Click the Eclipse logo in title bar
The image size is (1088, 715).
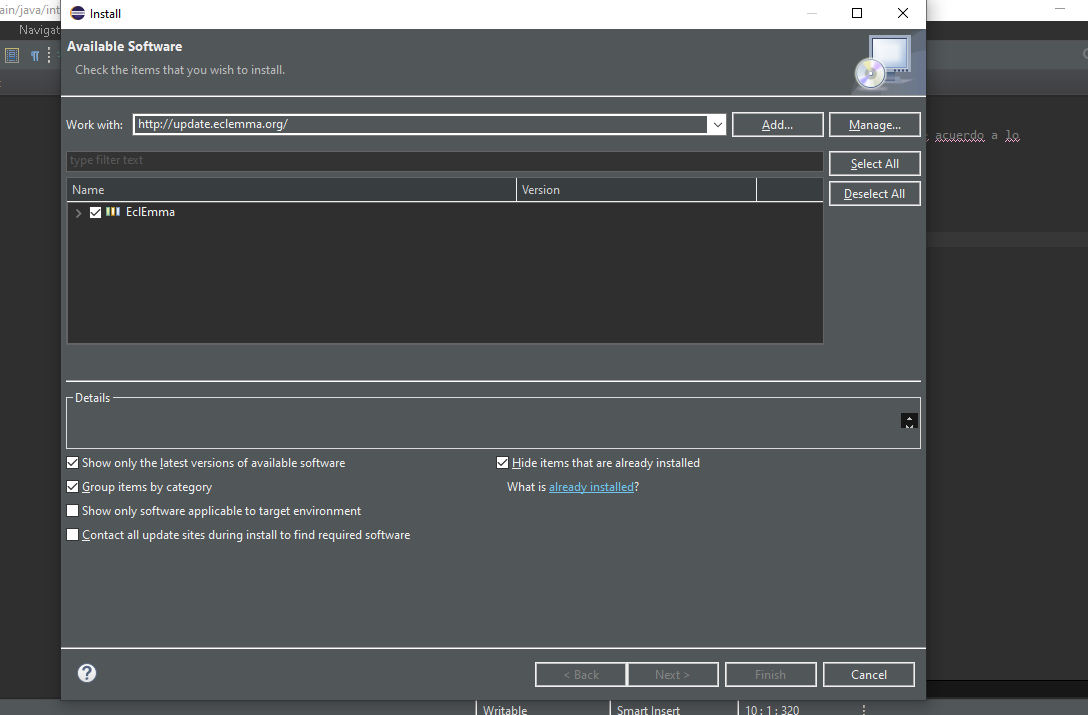tap(78, 14)
